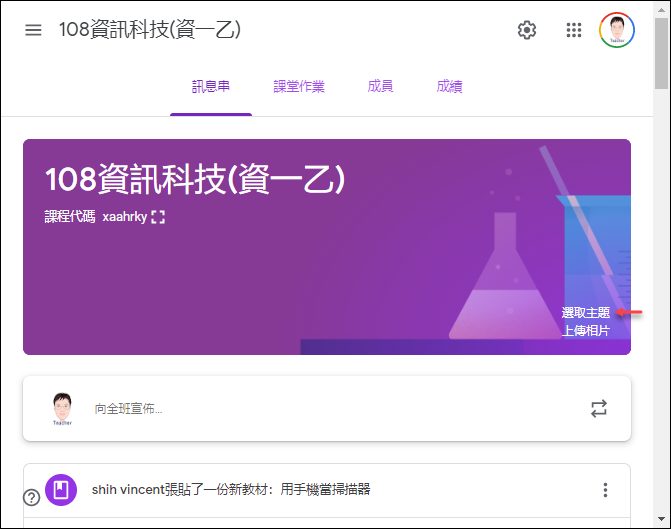This screenshot has width=671, height=529.
Task: Open the 成績 tab
Action: click(x=449, y=87)
